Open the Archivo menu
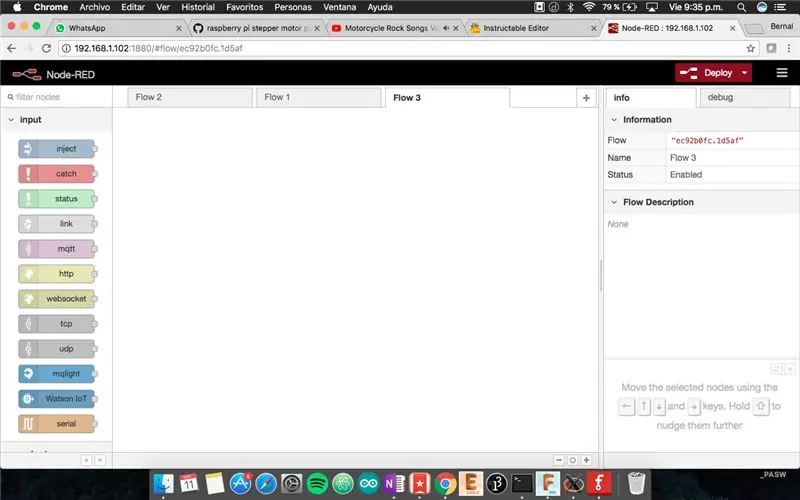This screenshot has height=500, width=800. [x=95, y=7]
